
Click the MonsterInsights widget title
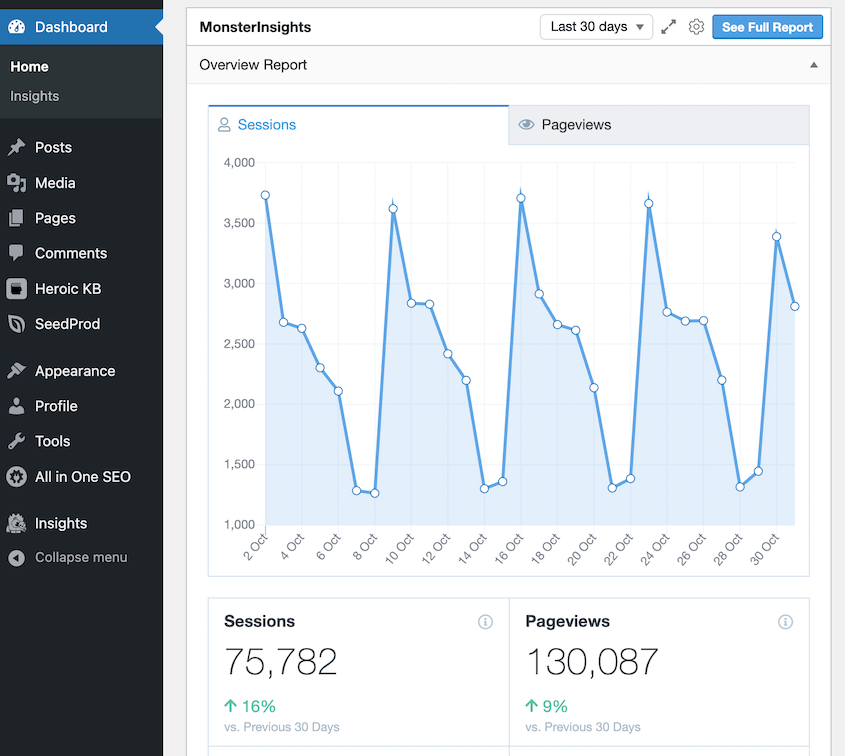255,27
